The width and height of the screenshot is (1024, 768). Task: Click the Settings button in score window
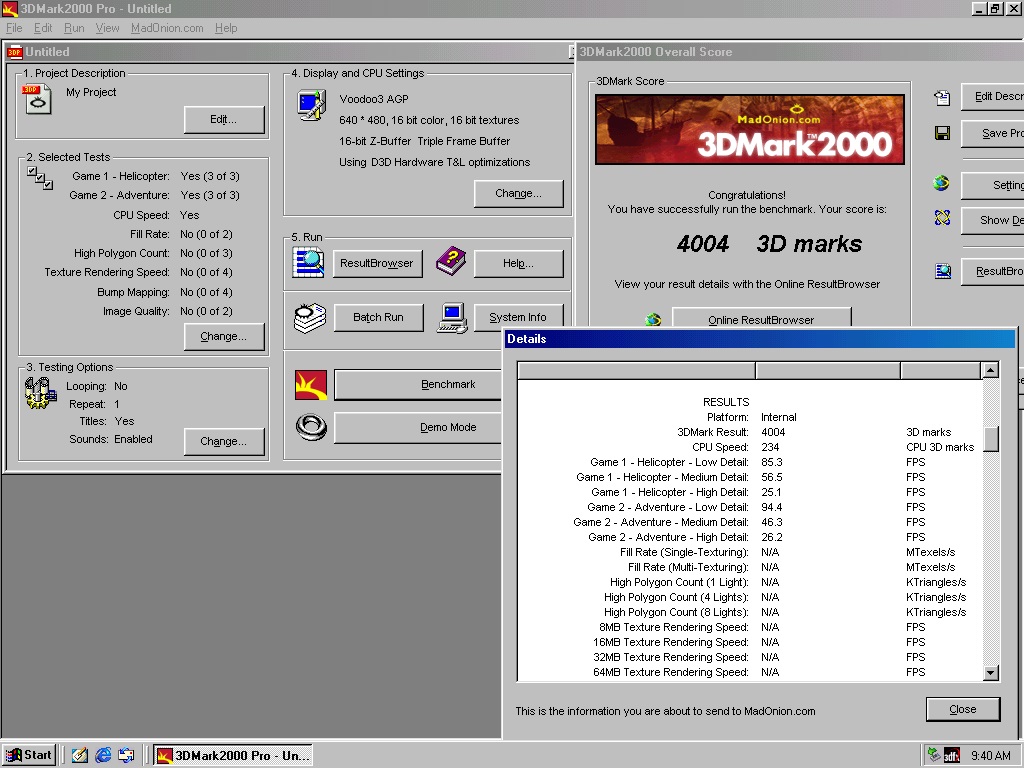[993, 185]
